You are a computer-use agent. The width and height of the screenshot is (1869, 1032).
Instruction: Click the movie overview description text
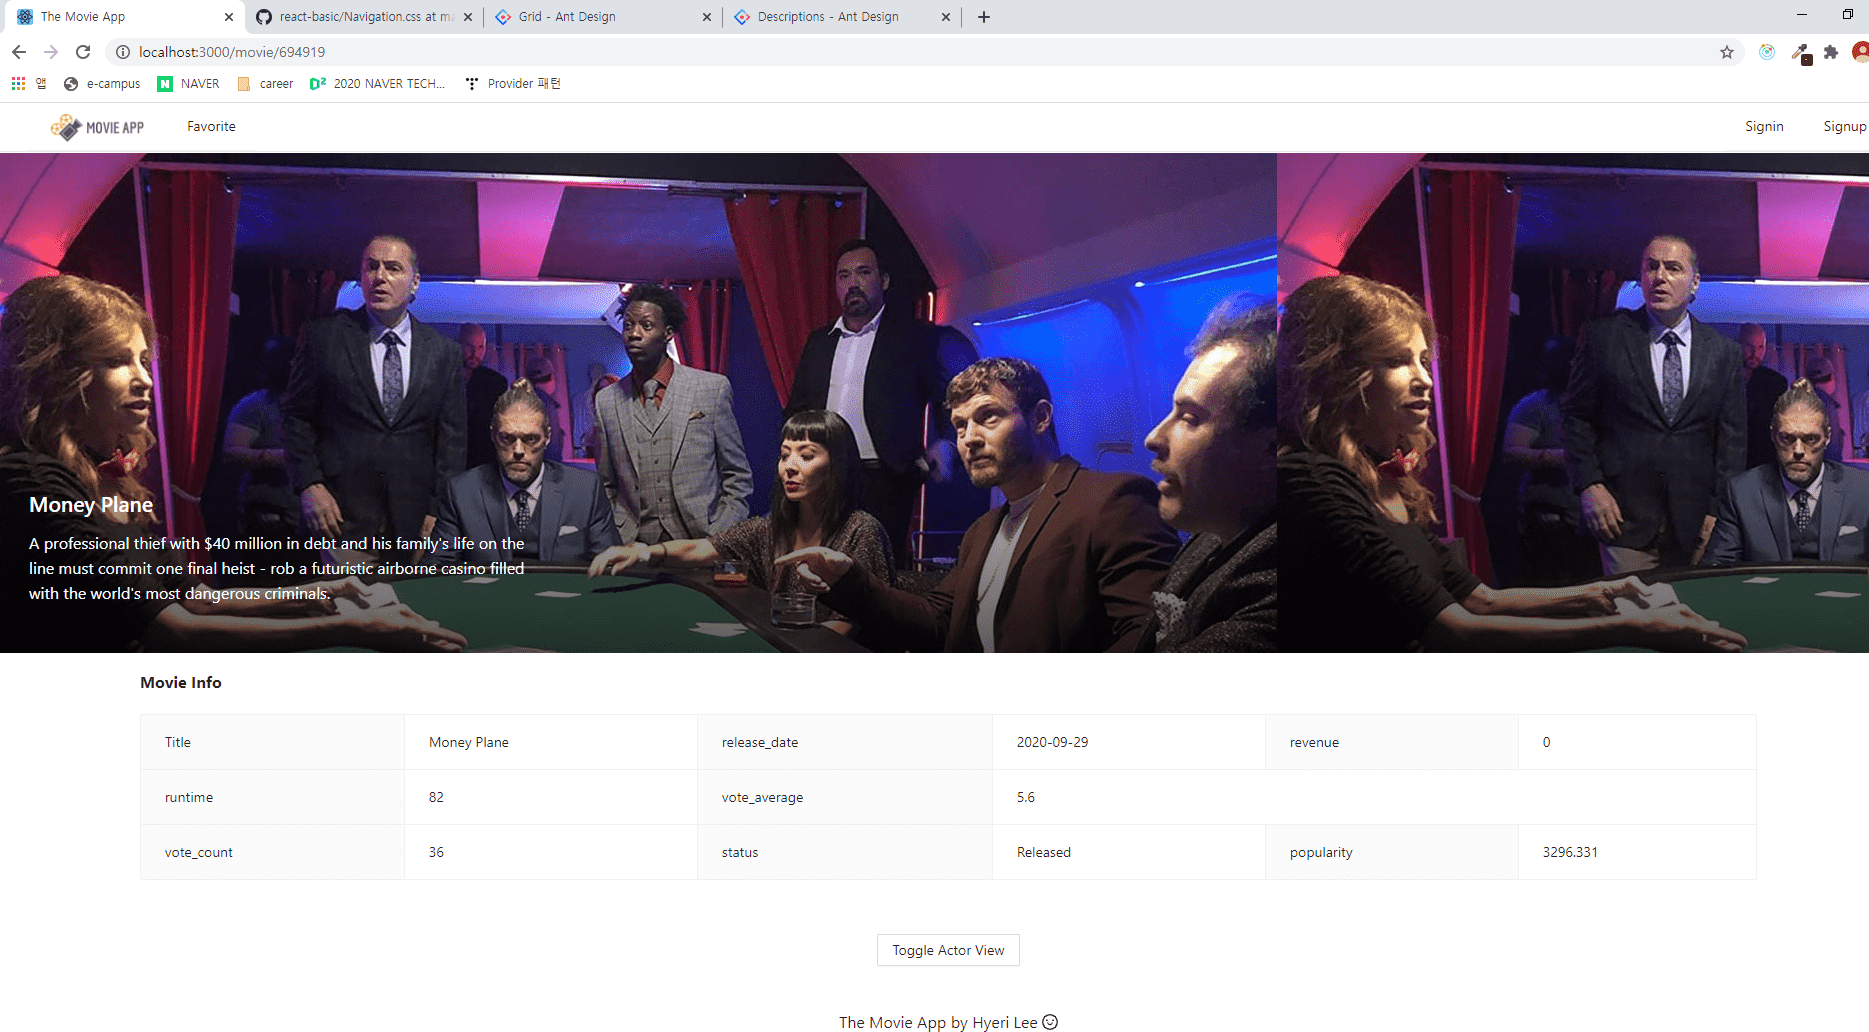pyautogui.click(x=277, y=569)
